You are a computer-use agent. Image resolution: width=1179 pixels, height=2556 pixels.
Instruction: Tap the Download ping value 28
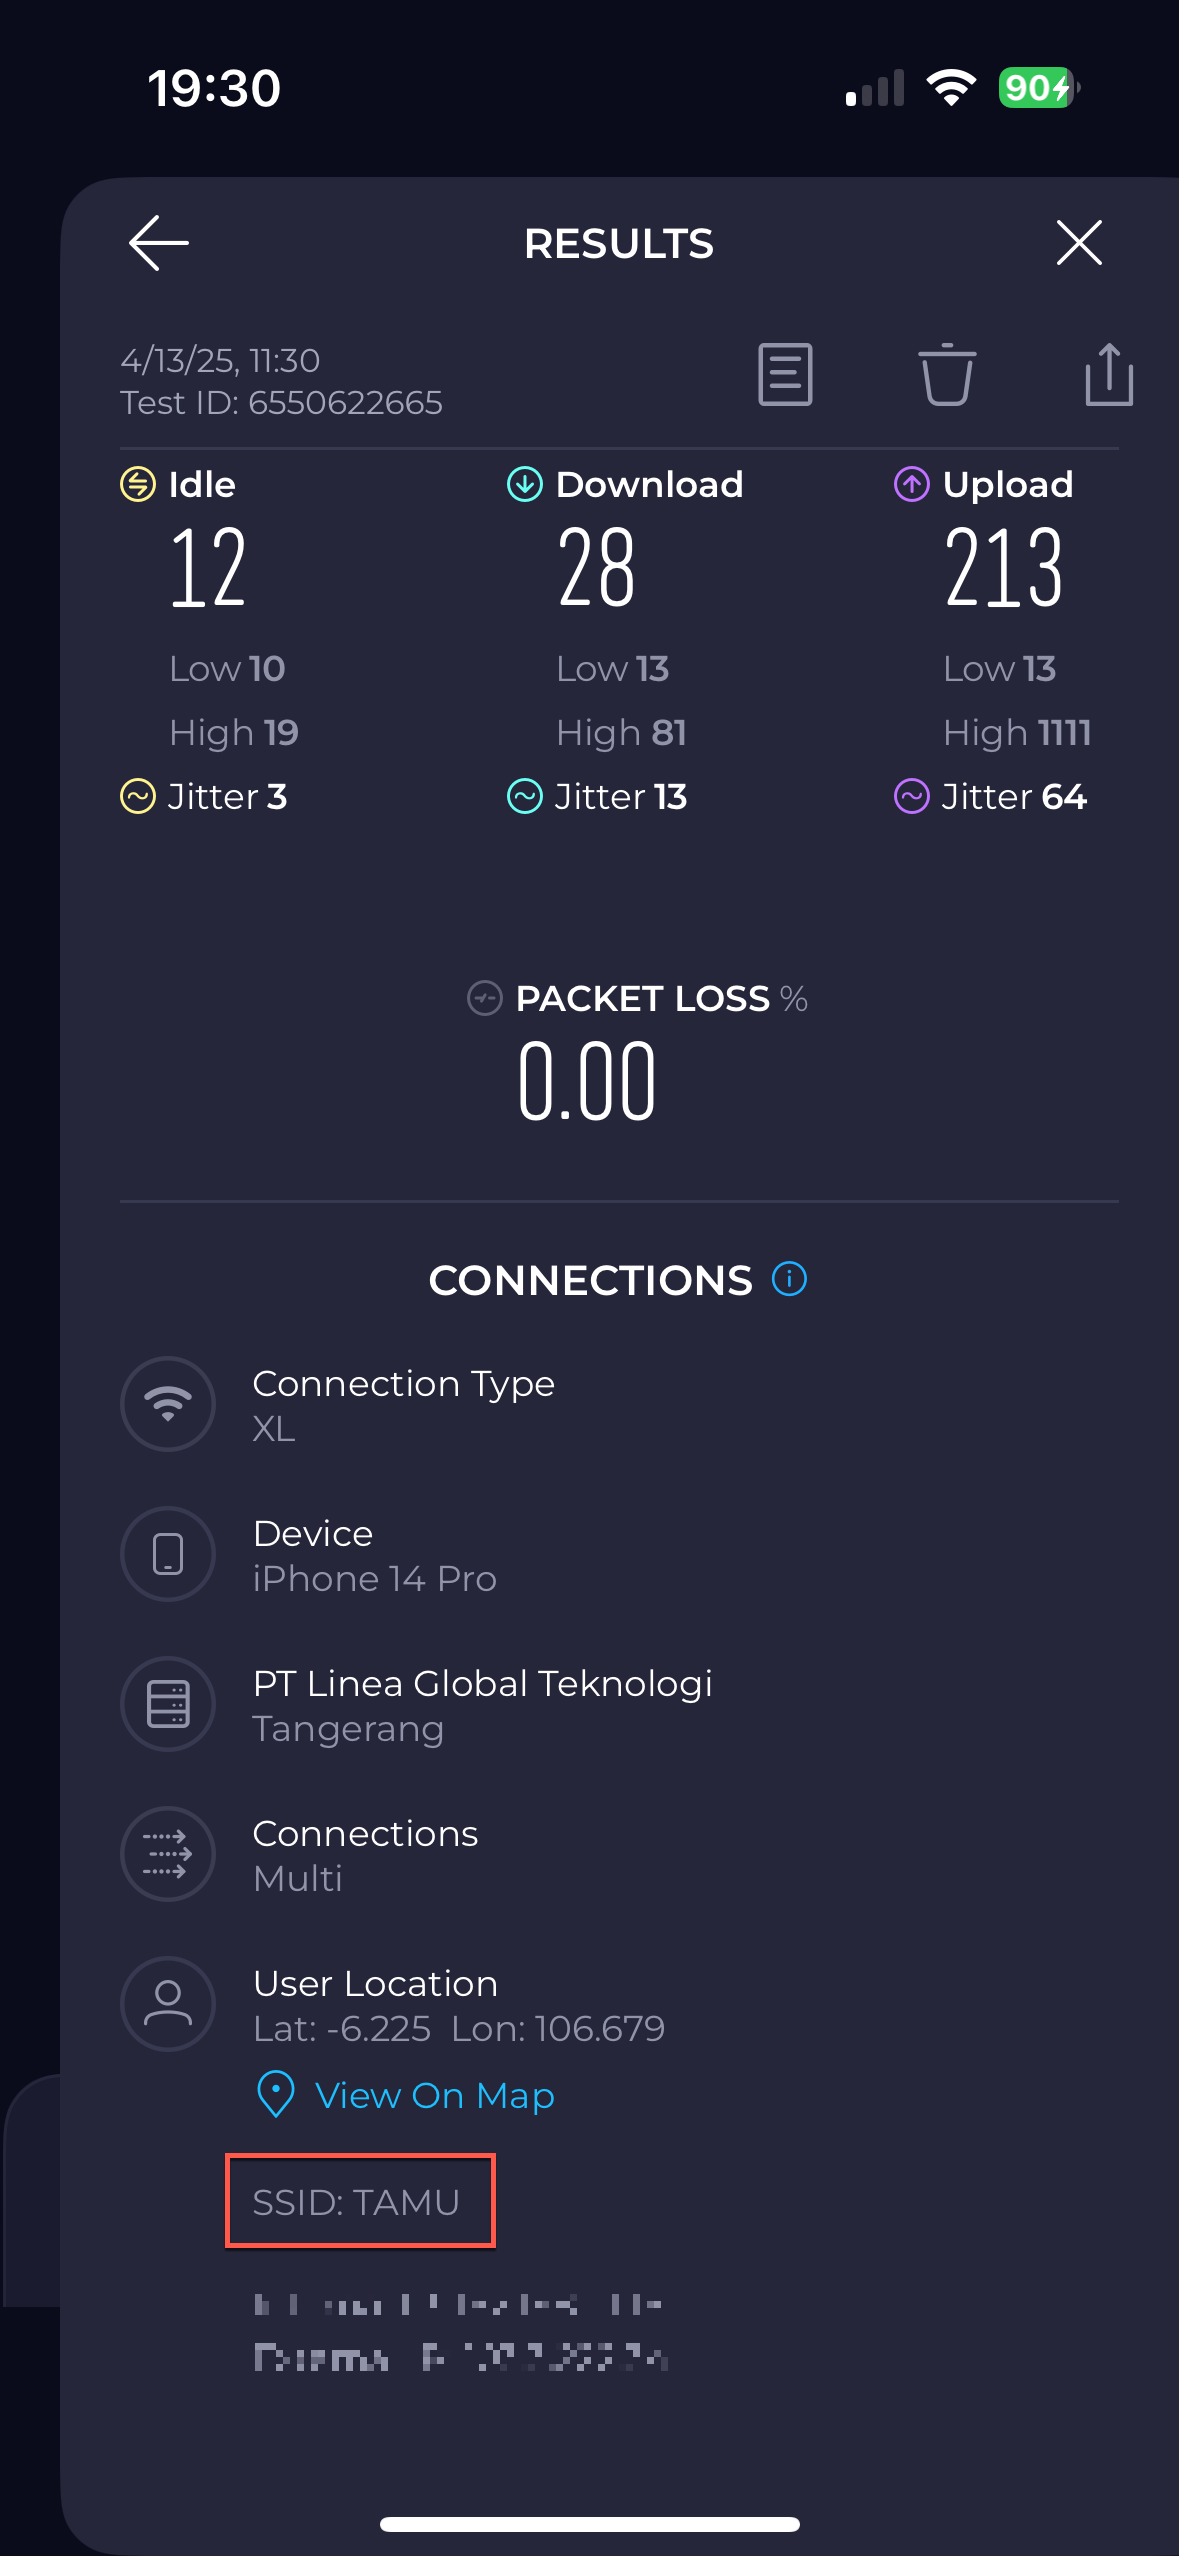597,568
